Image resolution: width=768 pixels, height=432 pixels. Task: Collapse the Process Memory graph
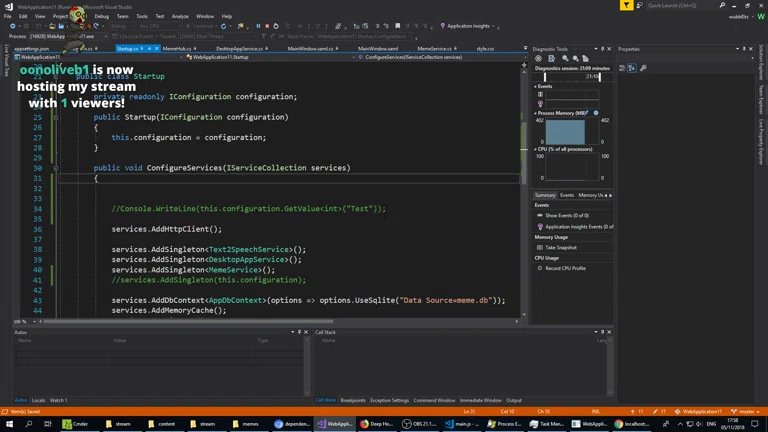click(535, 113)
